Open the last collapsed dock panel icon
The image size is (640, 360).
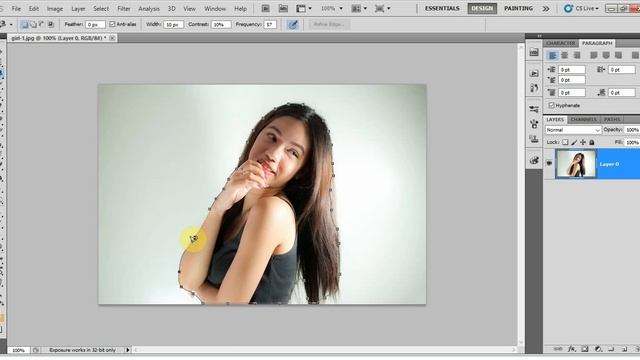pos(534,160)
